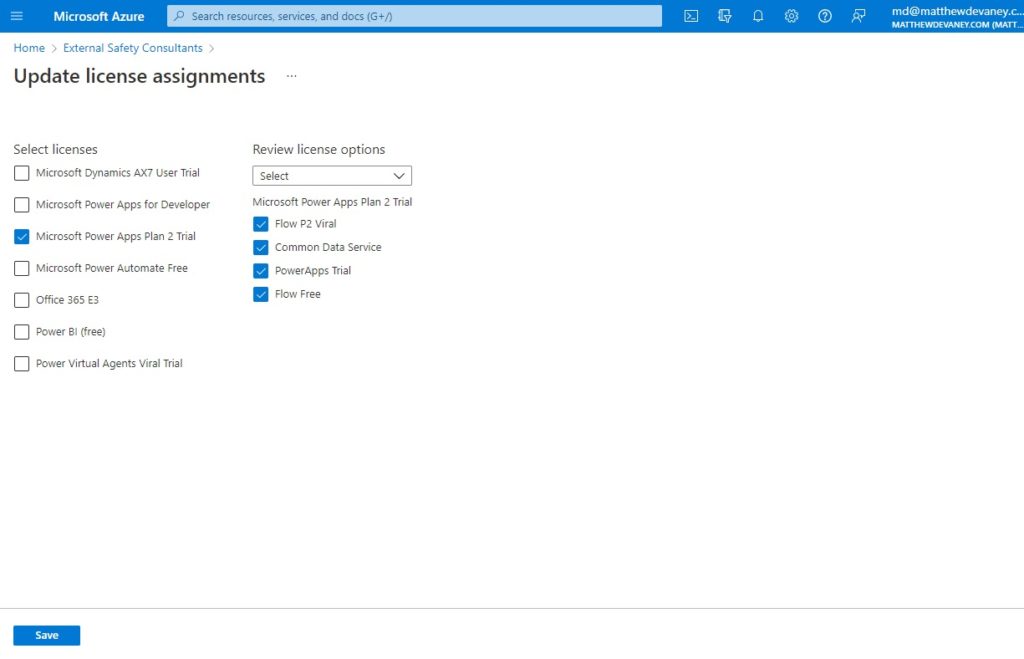Open the Azure portal hamburger menu
The height and width of the screenshot is (659, 1024).
pos(17,16)
